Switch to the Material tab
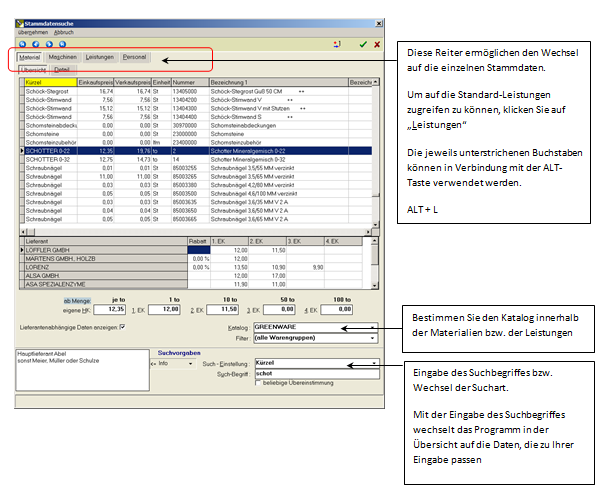Viewport: 612px width, 501px height. tap(29, 57)
